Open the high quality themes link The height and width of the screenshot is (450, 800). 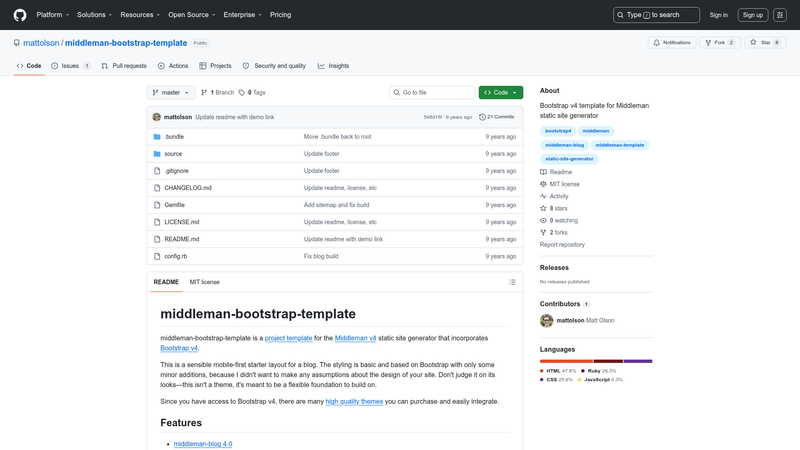click(x=354, y=402)
